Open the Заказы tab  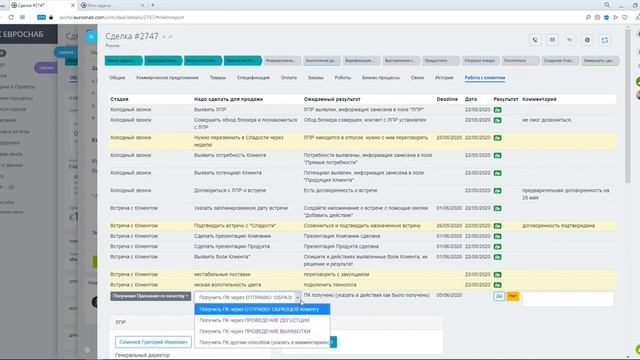[x=316, y=78]
